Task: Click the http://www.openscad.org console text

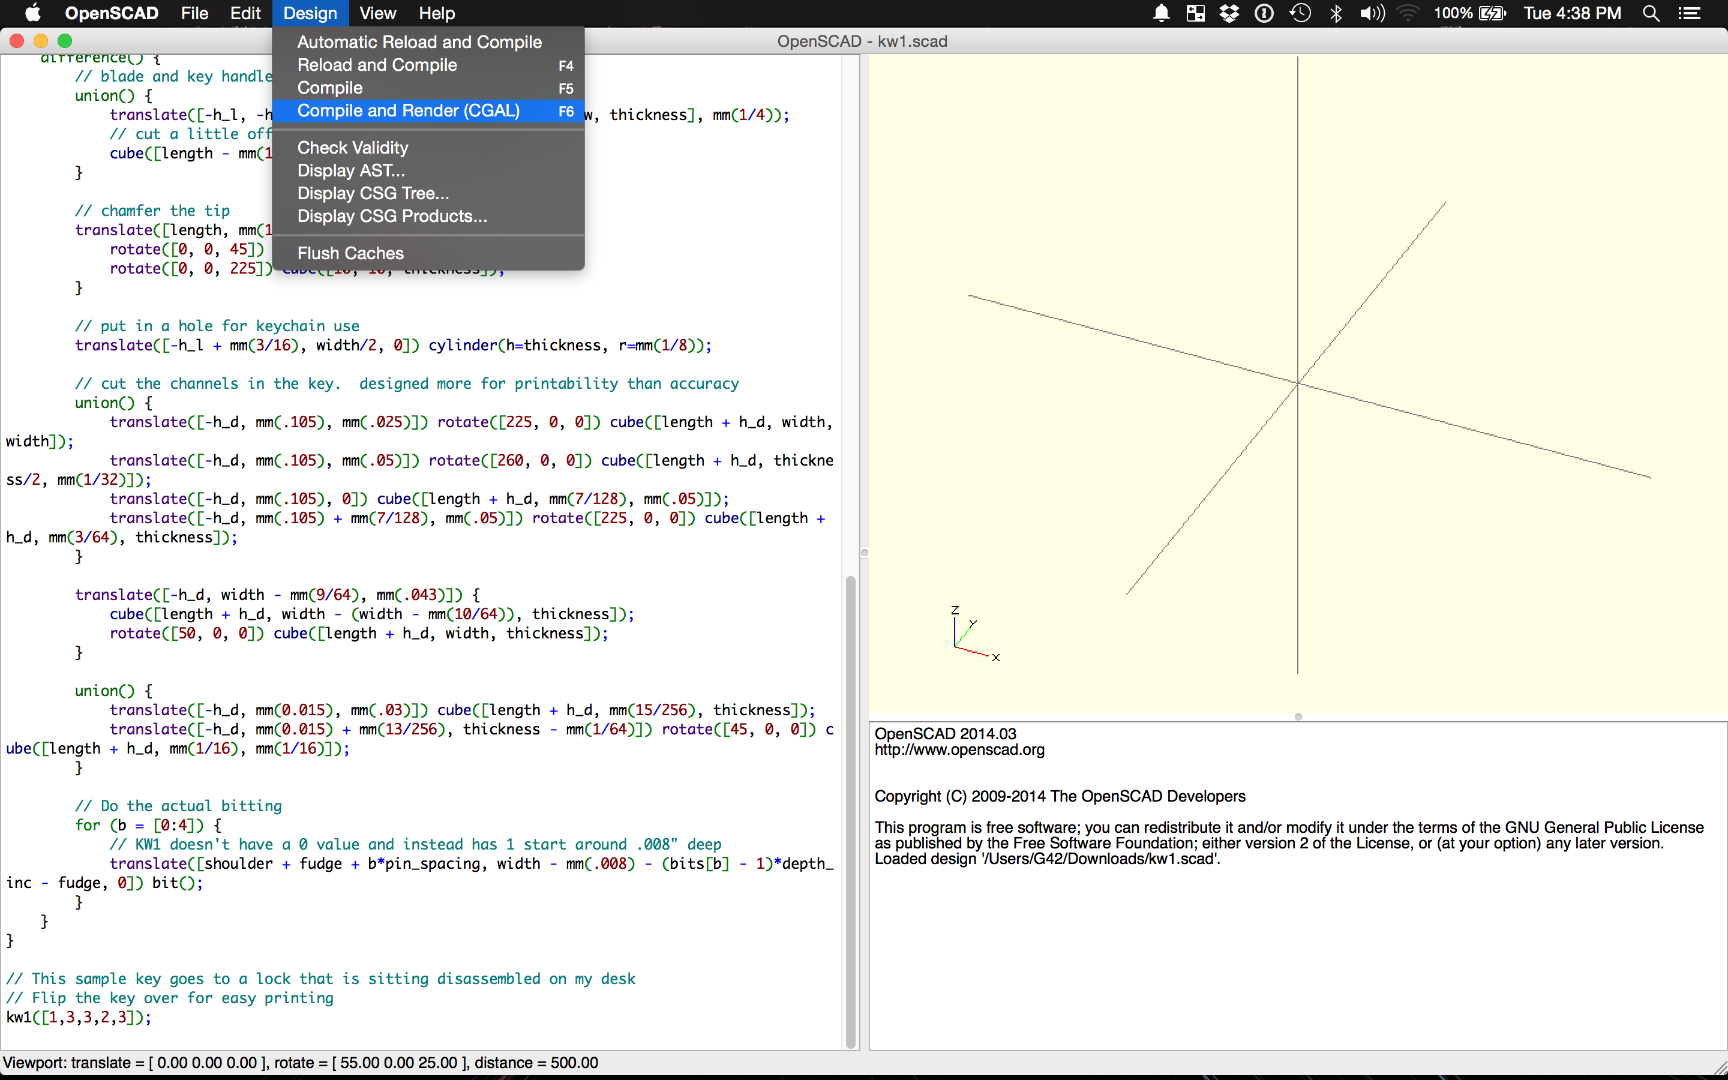Action: pyautogui.click(x=959, y=750)
